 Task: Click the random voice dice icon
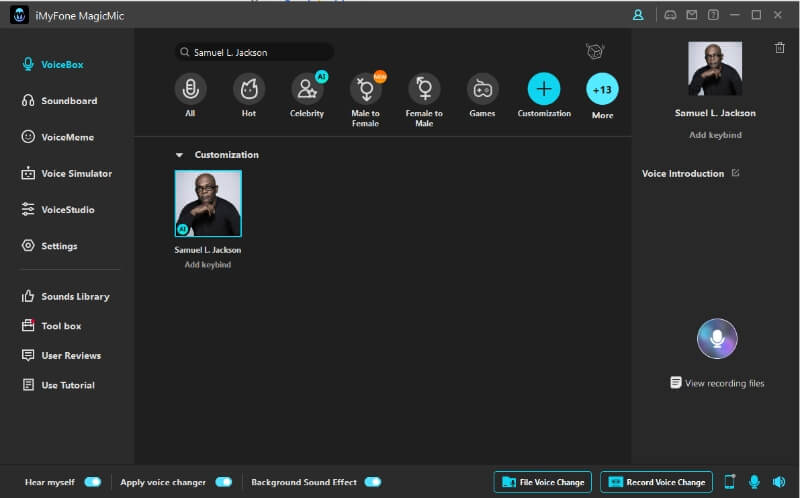[x=595, y=51]
